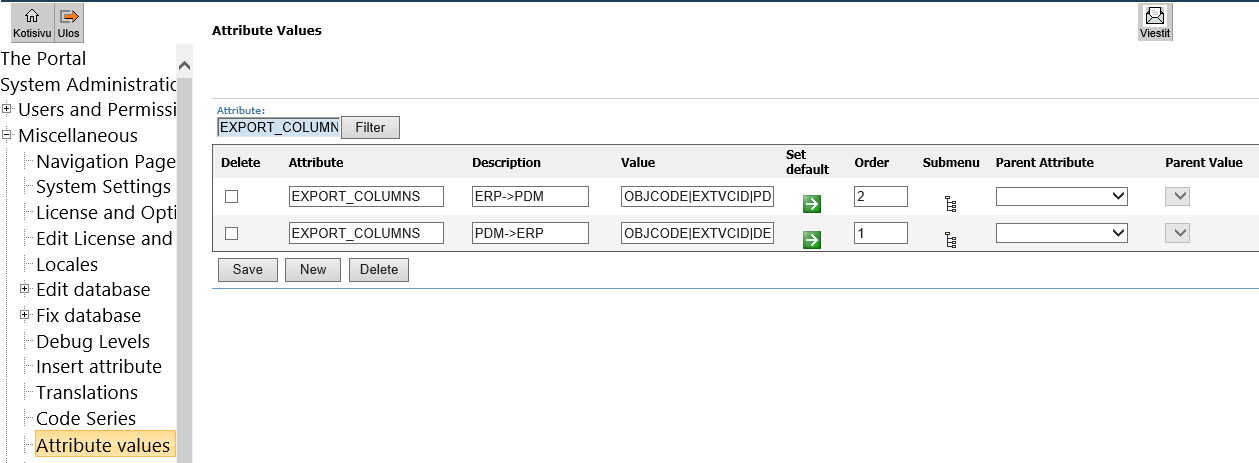Screen dimensions: 1259x463
Task: Click the Save button
Action: click(x=247, y=270)
